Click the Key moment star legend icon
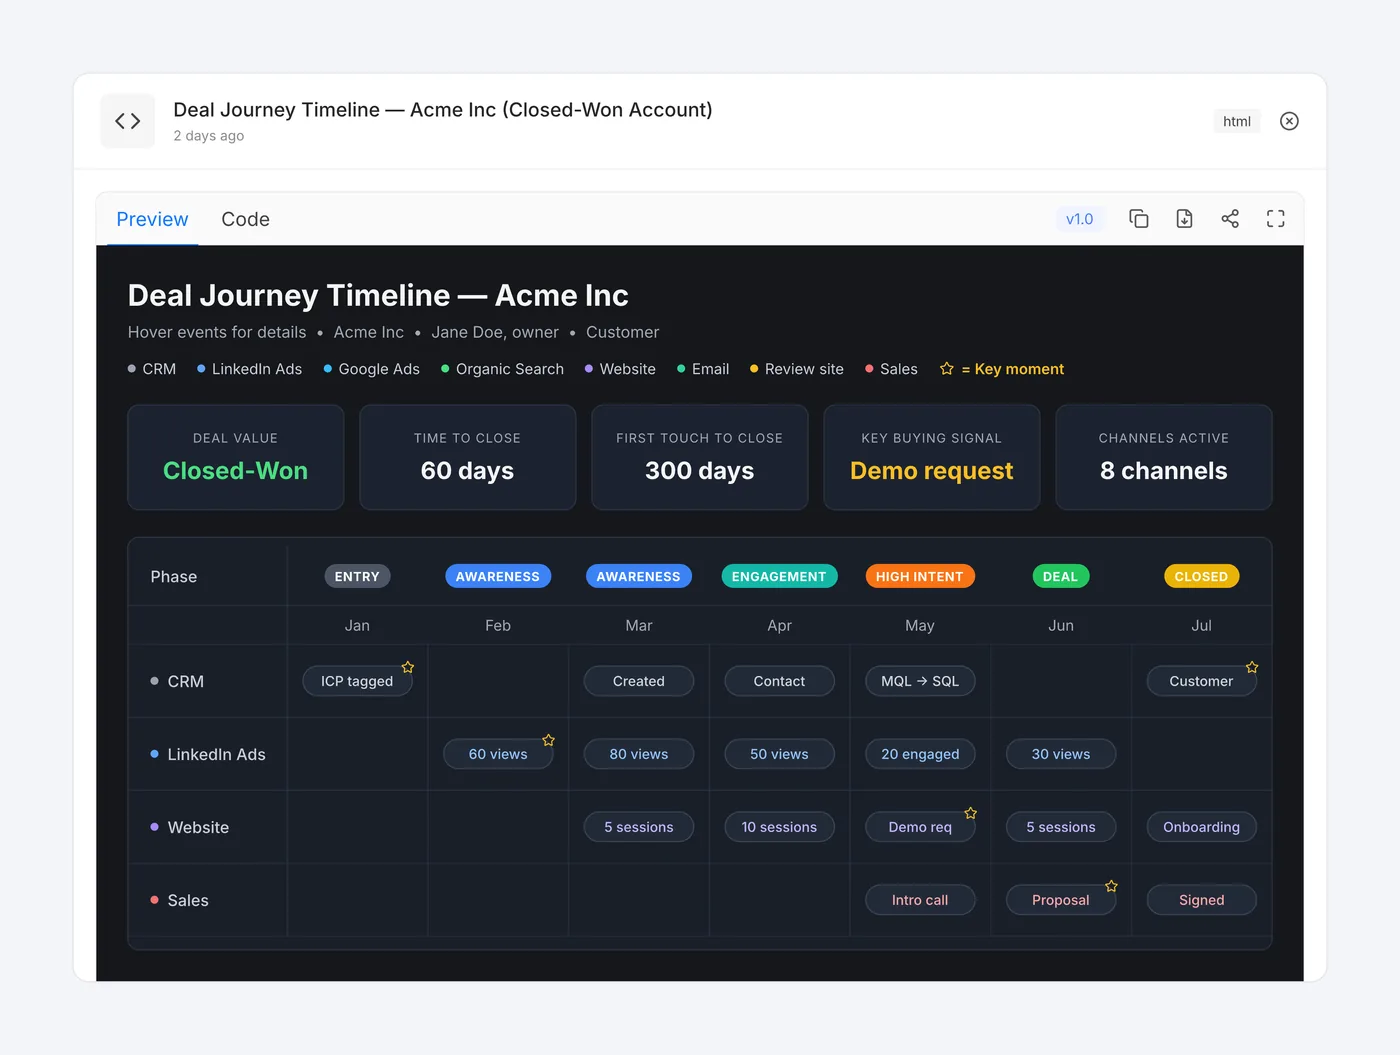 pos(947,369)
